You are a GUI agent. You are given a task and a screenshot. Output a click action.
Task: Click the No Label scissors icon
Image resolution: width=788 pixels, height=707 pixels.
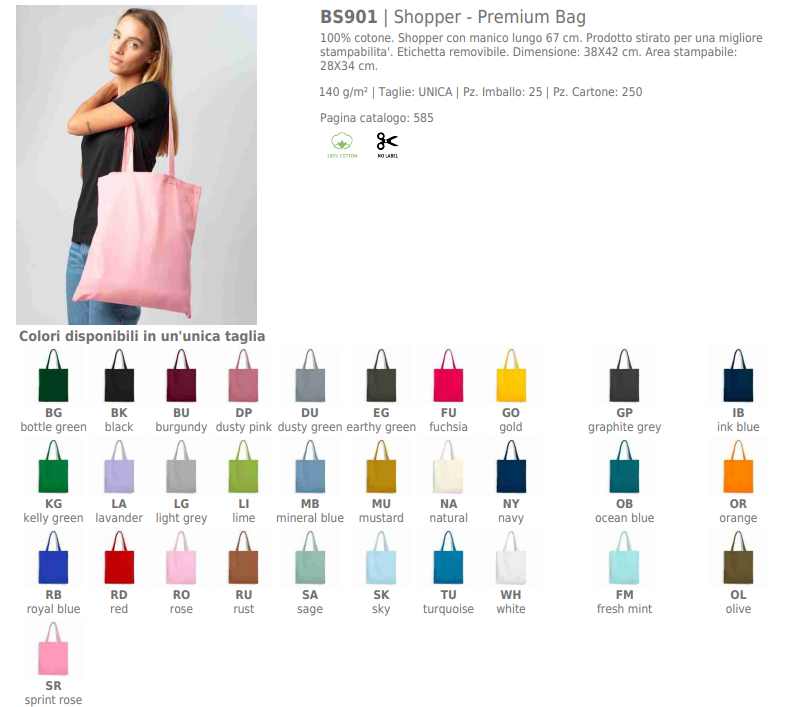[x=387, y=145]
